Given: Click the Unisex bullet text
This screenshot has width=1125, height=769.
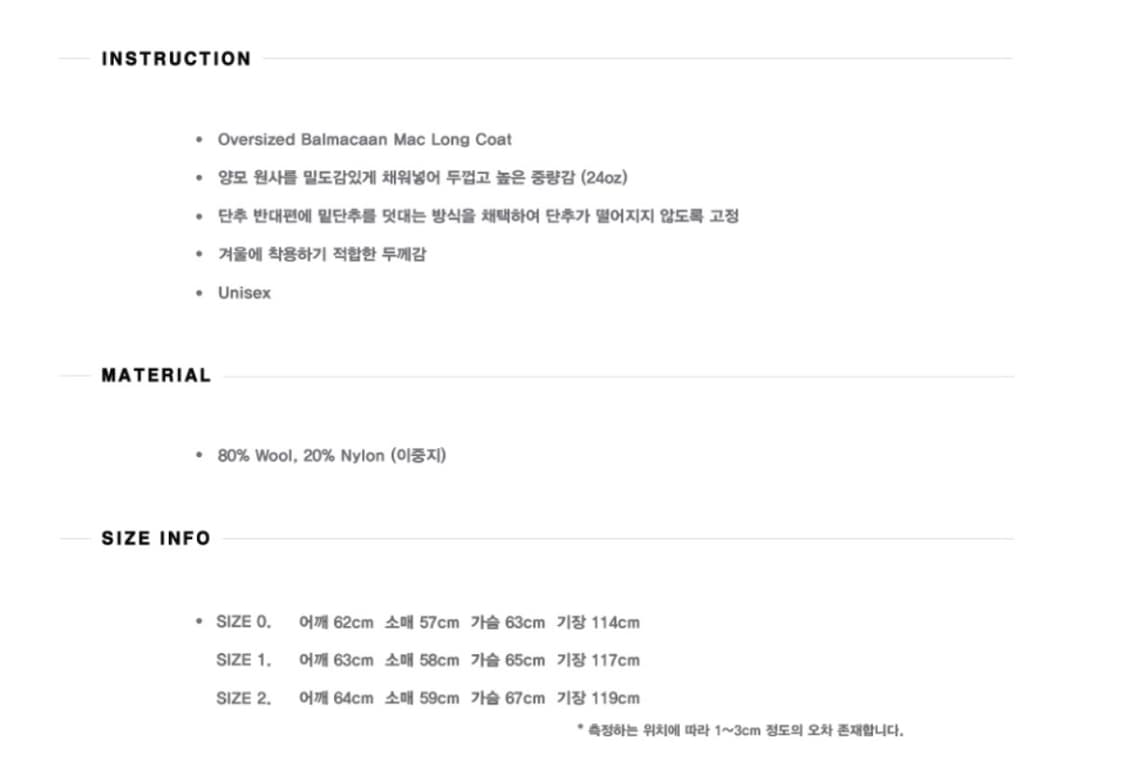Looking at the screenshot, I should point(244,293).
